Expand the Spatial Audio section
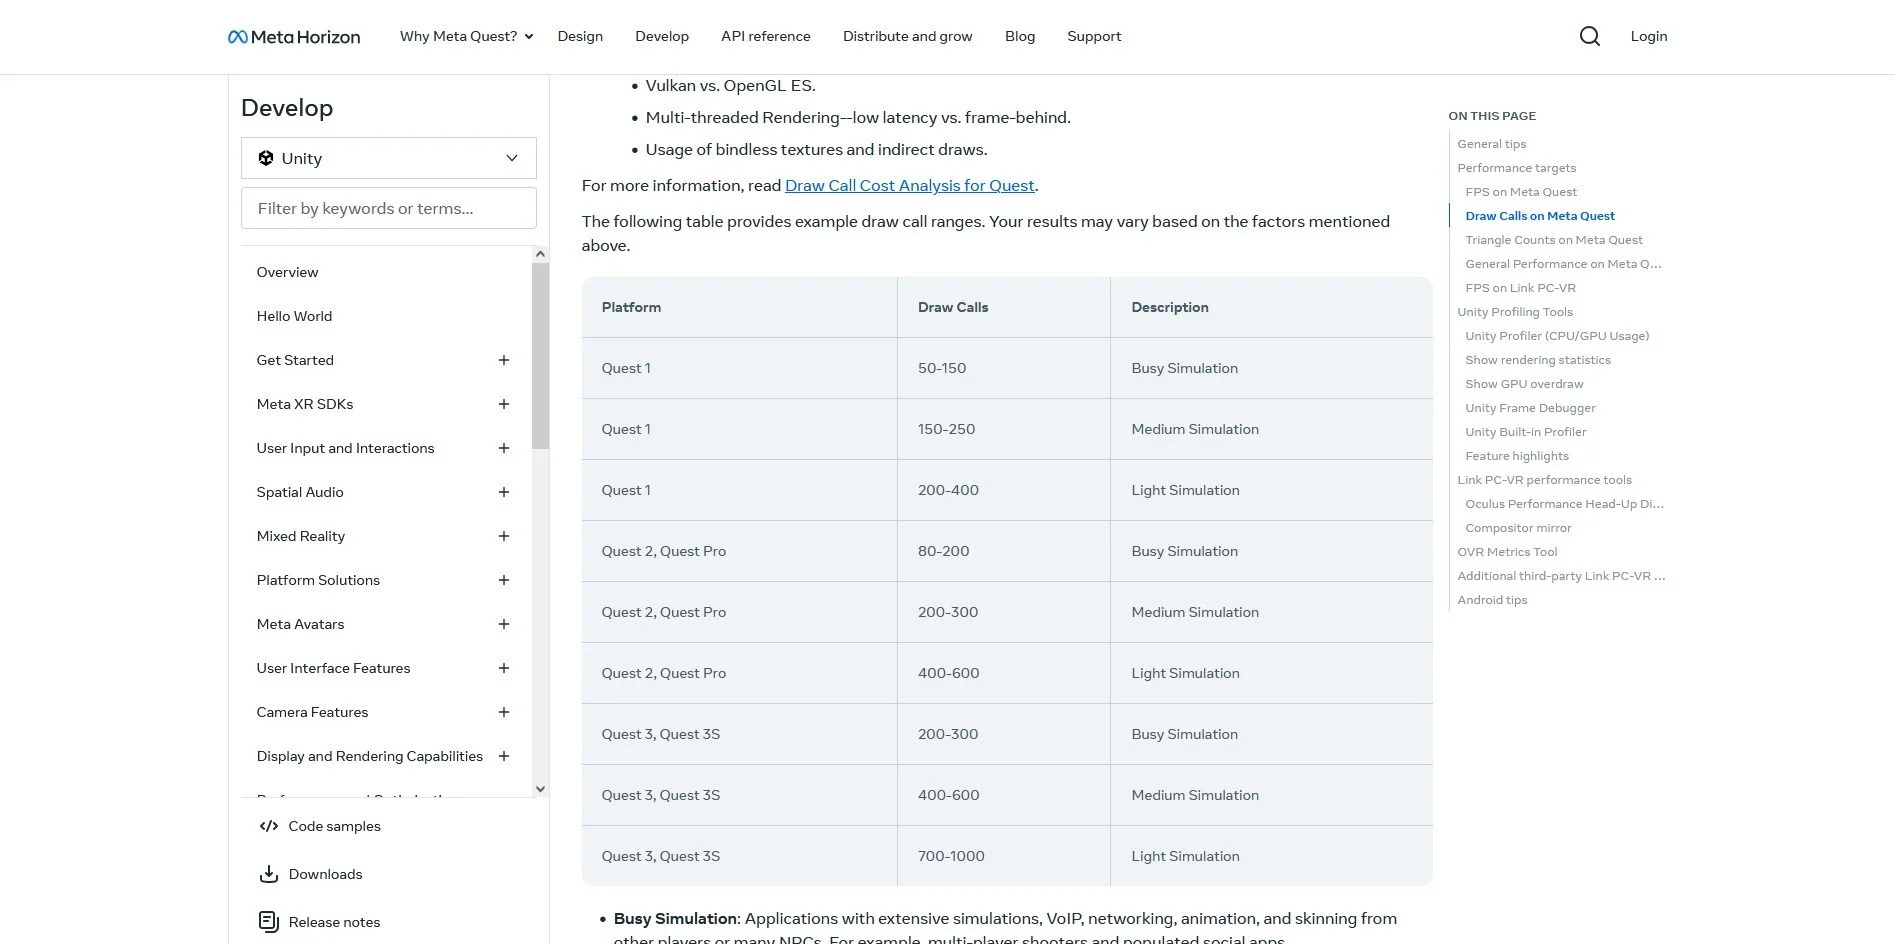Screen dimensions: 1895x944 [504, 492]
